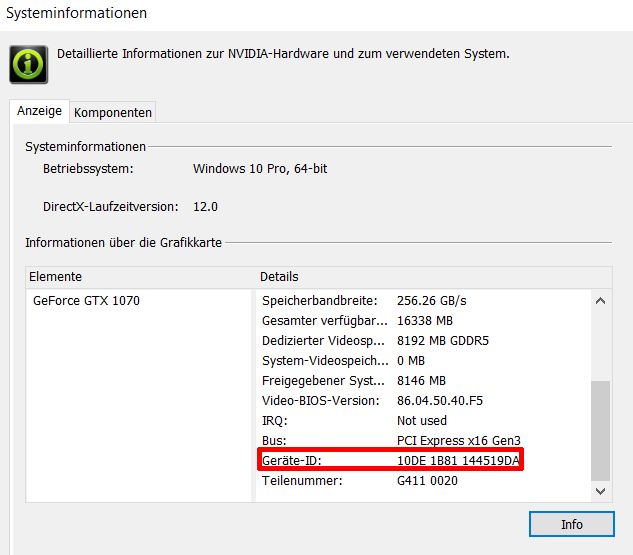Screen dimensions: 633x555
Task: Click the details list scroll-up arrow
Action: click(x=600, y=301)
